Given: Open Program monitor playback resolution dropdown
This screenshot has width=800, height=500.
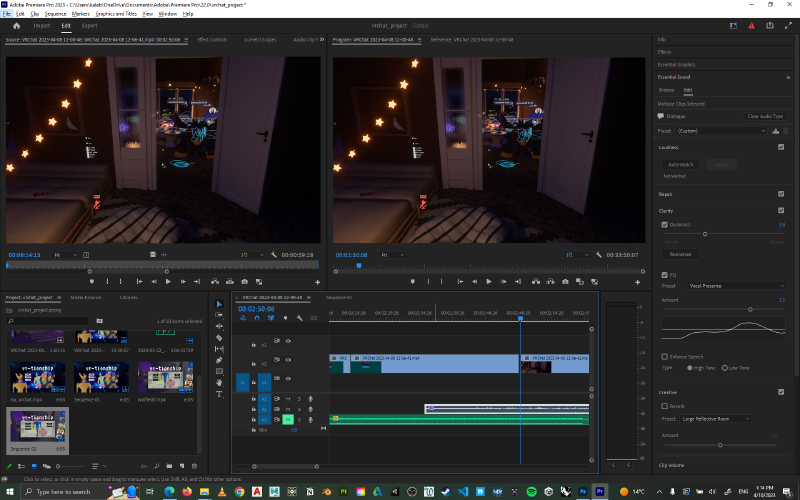Looking at the screenshot, I should (577, 255).
